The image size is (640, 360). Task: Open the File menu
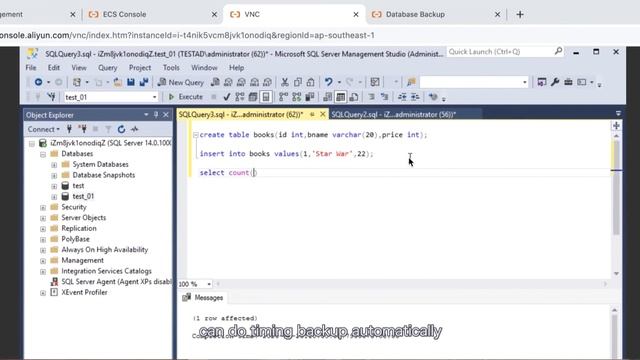(31, 68)
